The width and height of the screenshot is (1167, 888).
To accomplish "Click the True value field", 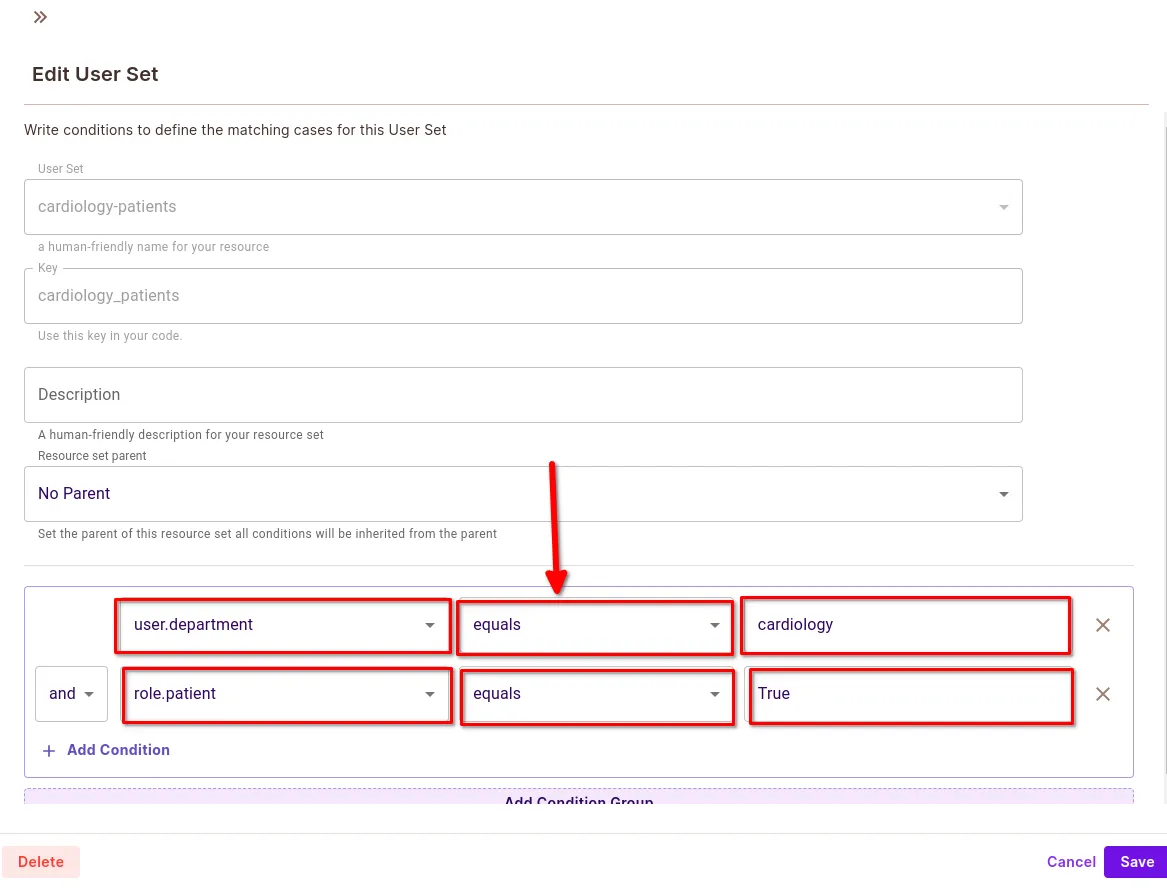I will [x=908, y=694].
